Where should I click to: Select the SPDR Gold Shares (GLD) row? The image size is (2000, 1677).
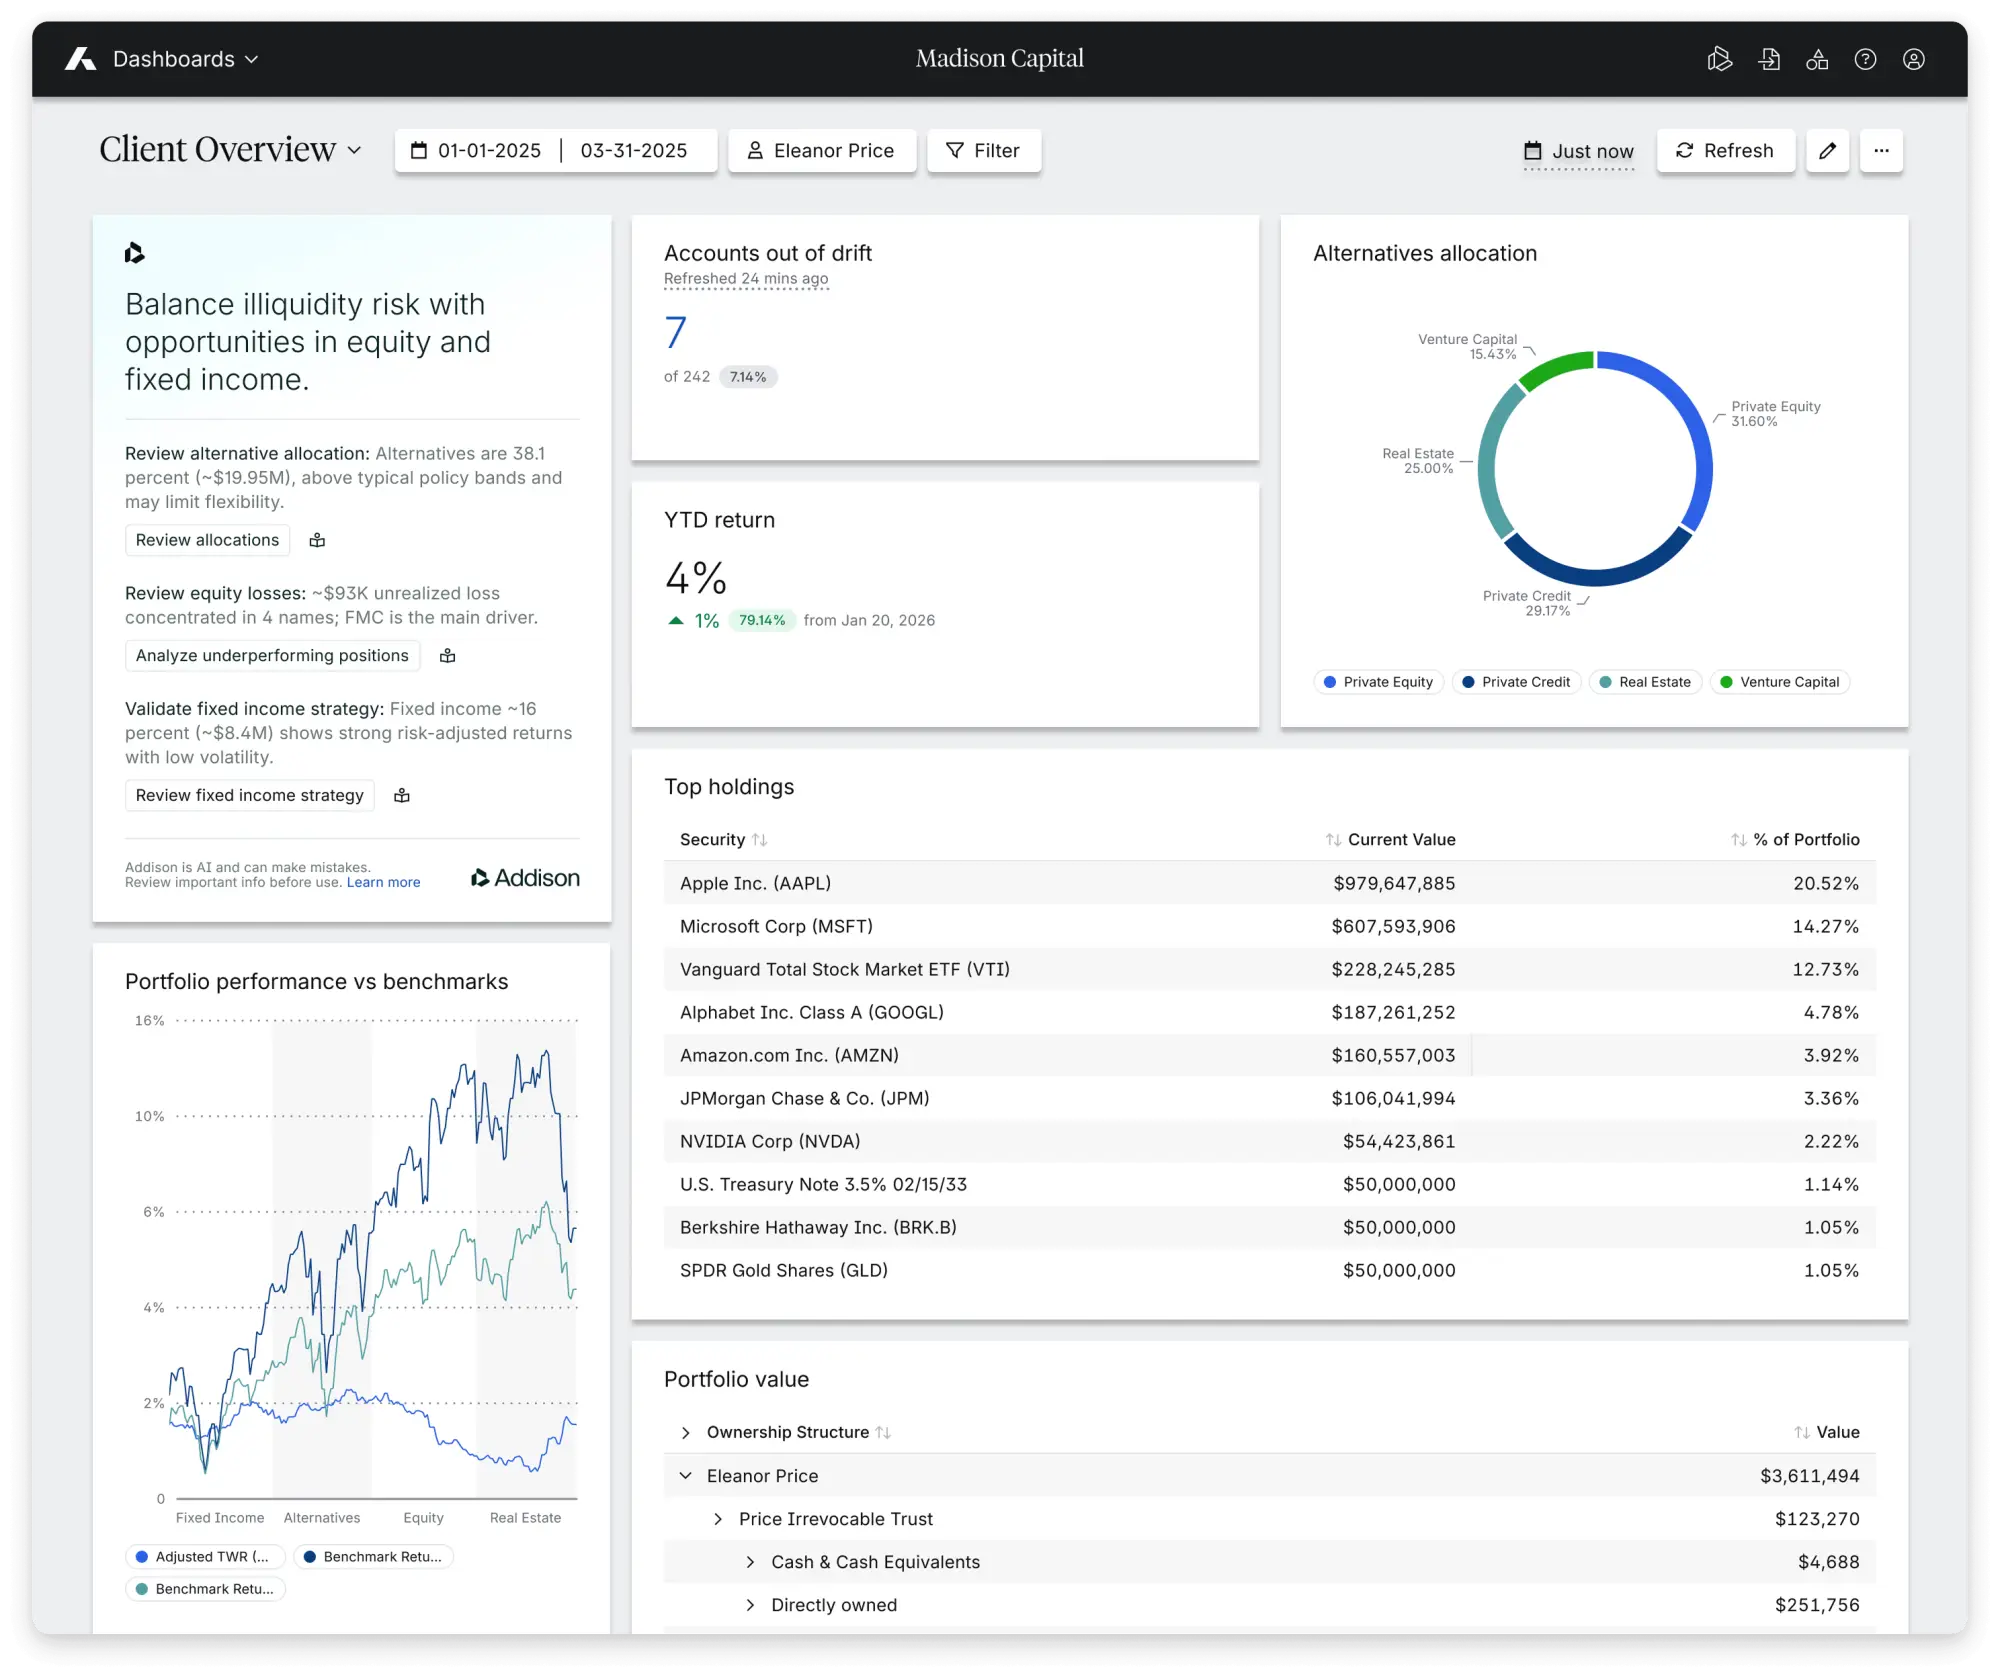1269,1270
